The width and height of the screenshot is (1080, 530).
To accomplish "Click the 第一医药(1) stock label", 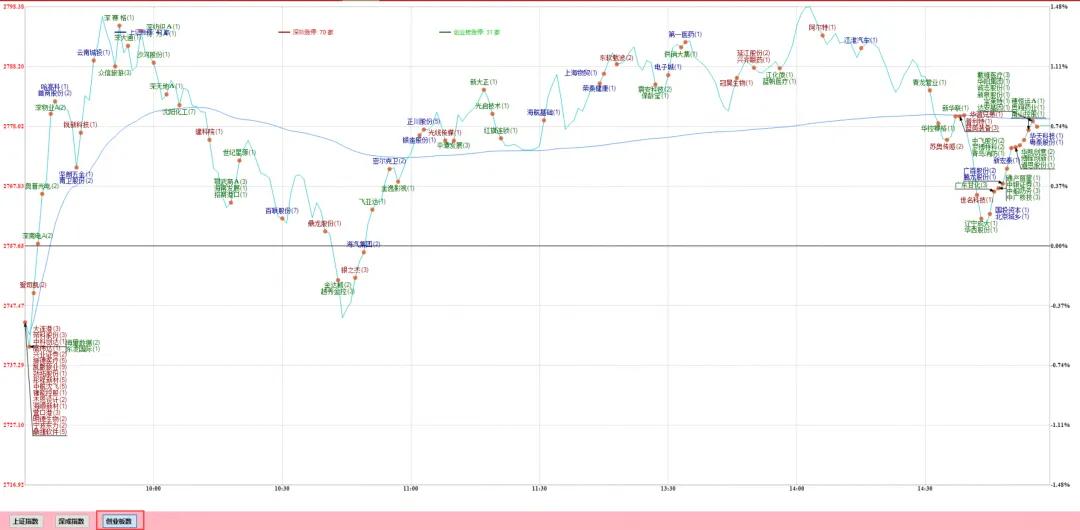I will click(x=685, y=34).
